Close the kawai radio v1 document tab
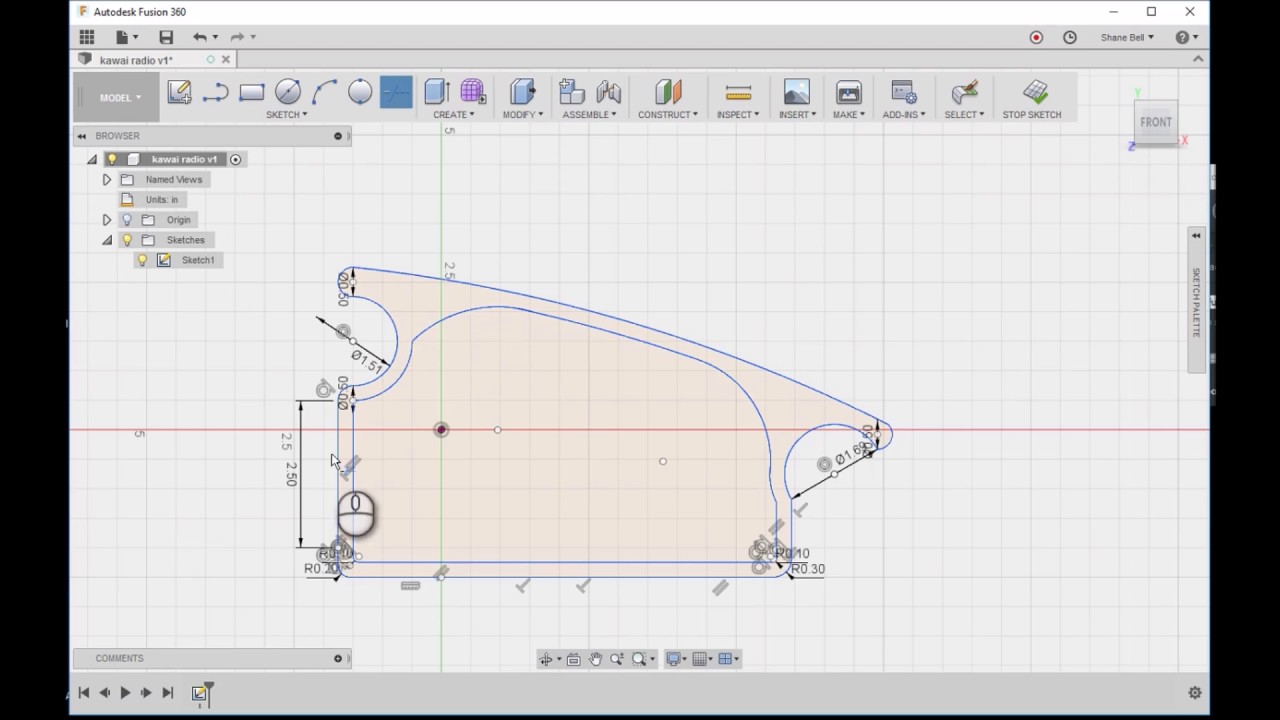The height and width of the screenshot is (720, 1280). point(226,60)
